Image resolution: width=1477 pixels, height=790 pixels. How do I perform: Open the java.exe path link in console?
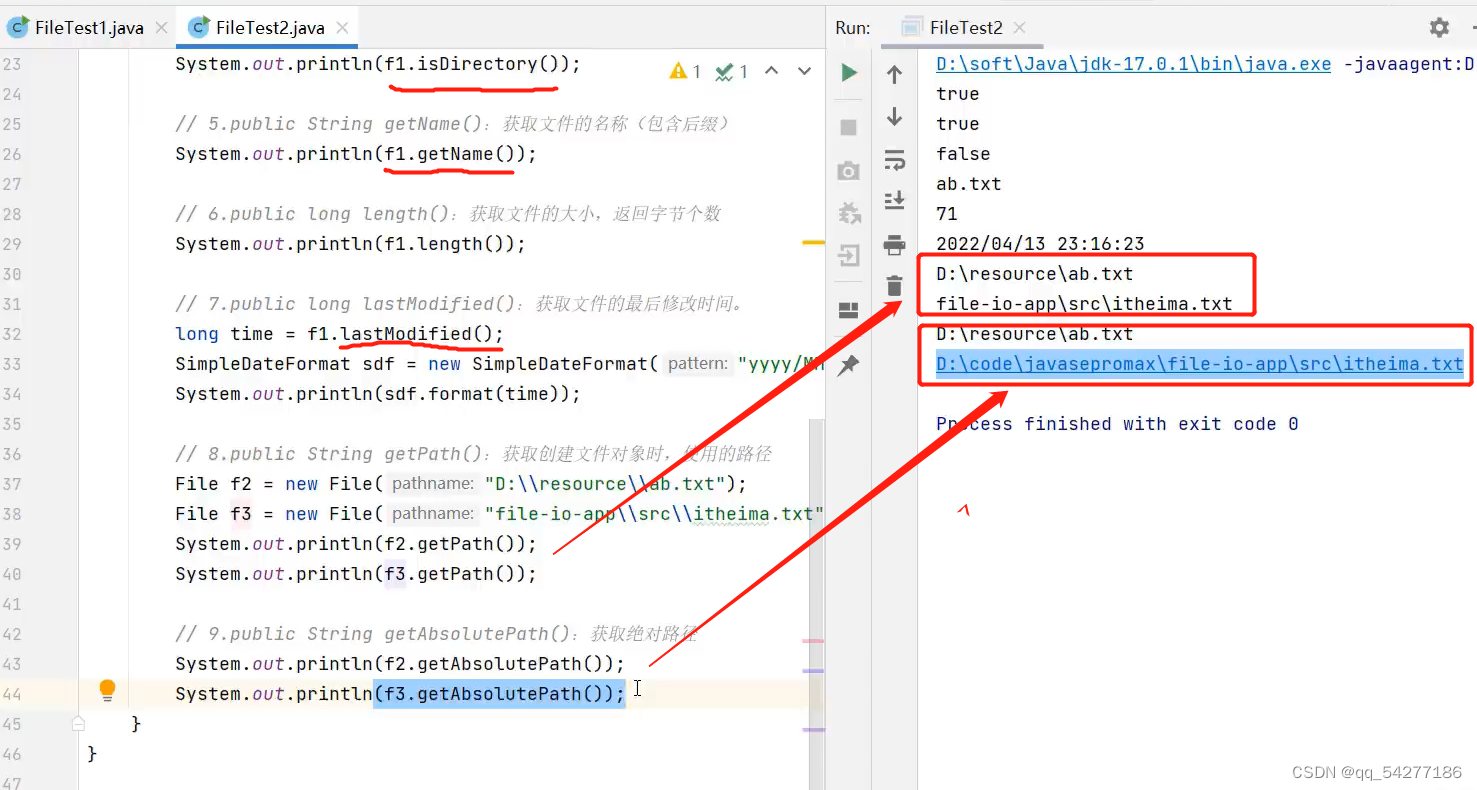click(x=1133, y=64)
